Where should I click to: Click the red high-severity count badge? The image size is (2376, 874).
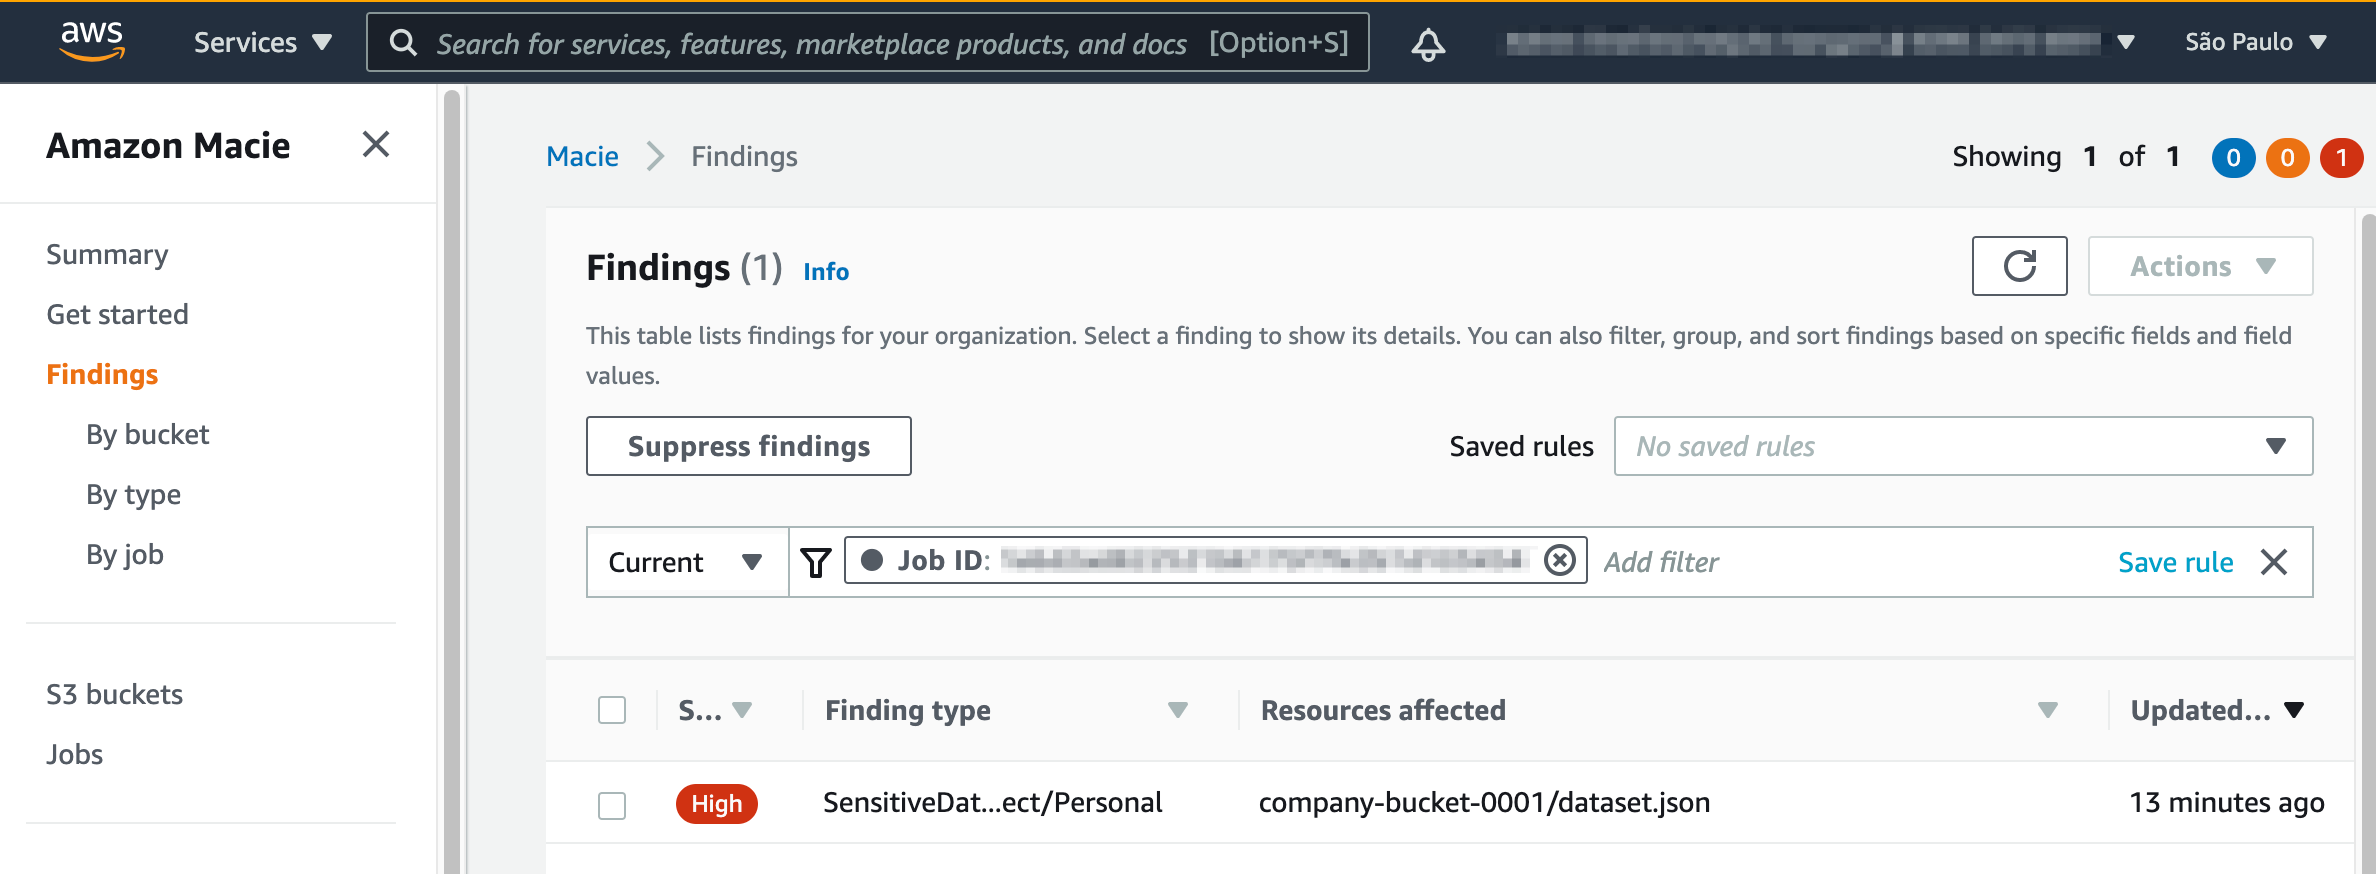(2341, 157)
